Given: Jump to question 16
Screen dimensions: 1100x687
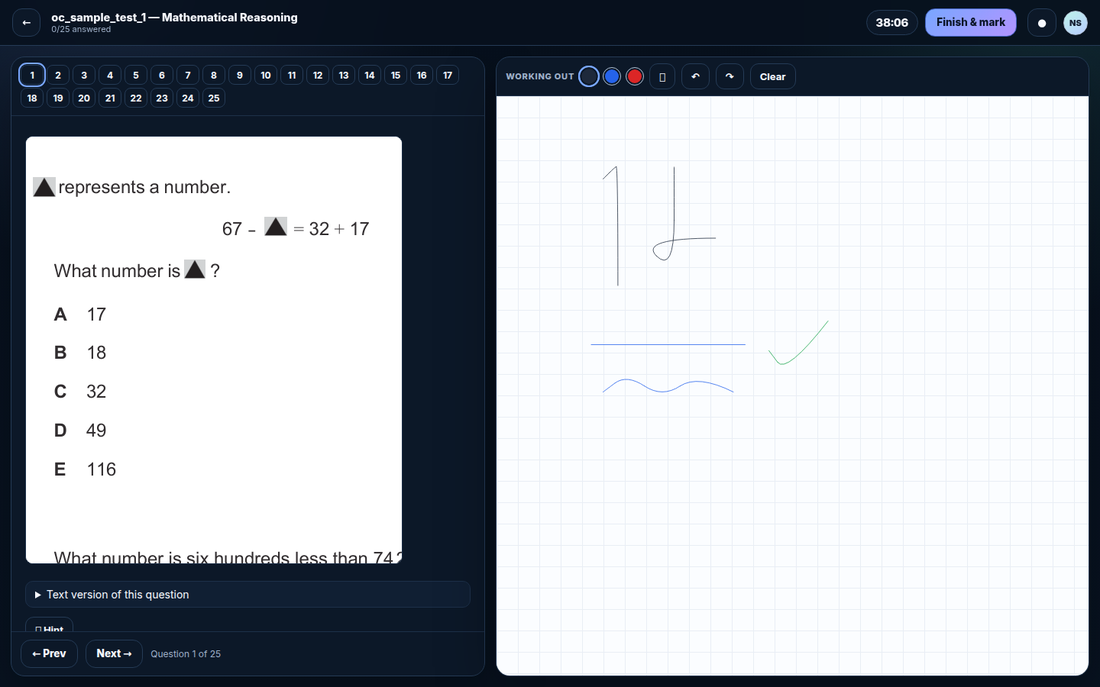Looking at the screenshot, I should click(422, 75).
